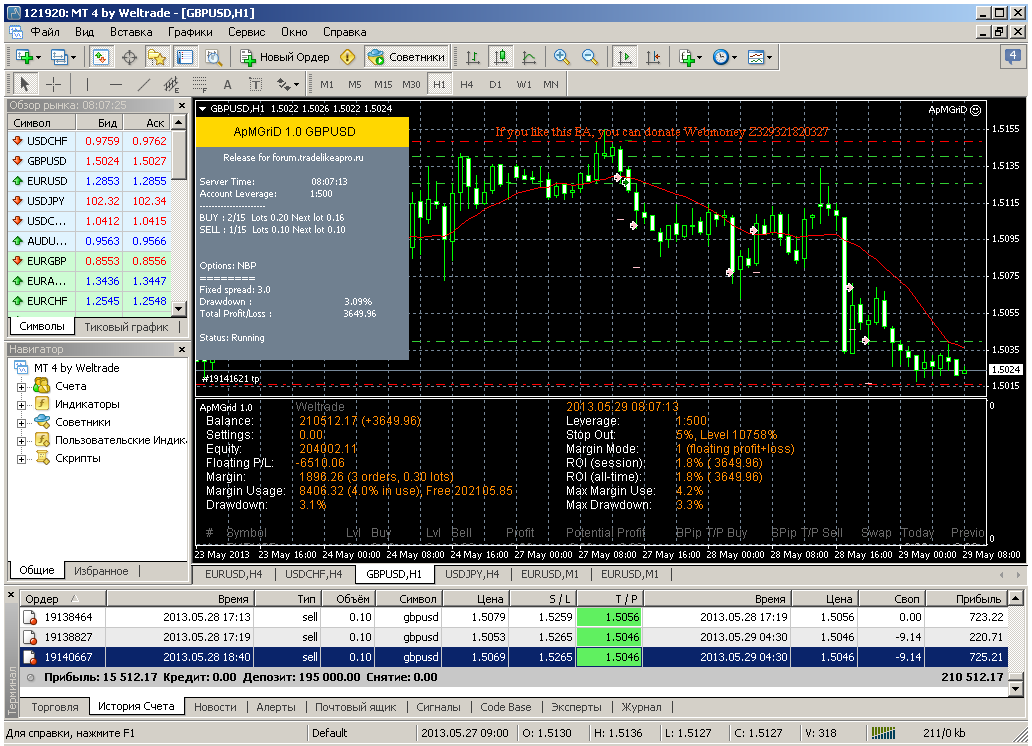Toggle the Советники auto-trading button
The height and width of the screenshot is (746, 1032).
407,57
